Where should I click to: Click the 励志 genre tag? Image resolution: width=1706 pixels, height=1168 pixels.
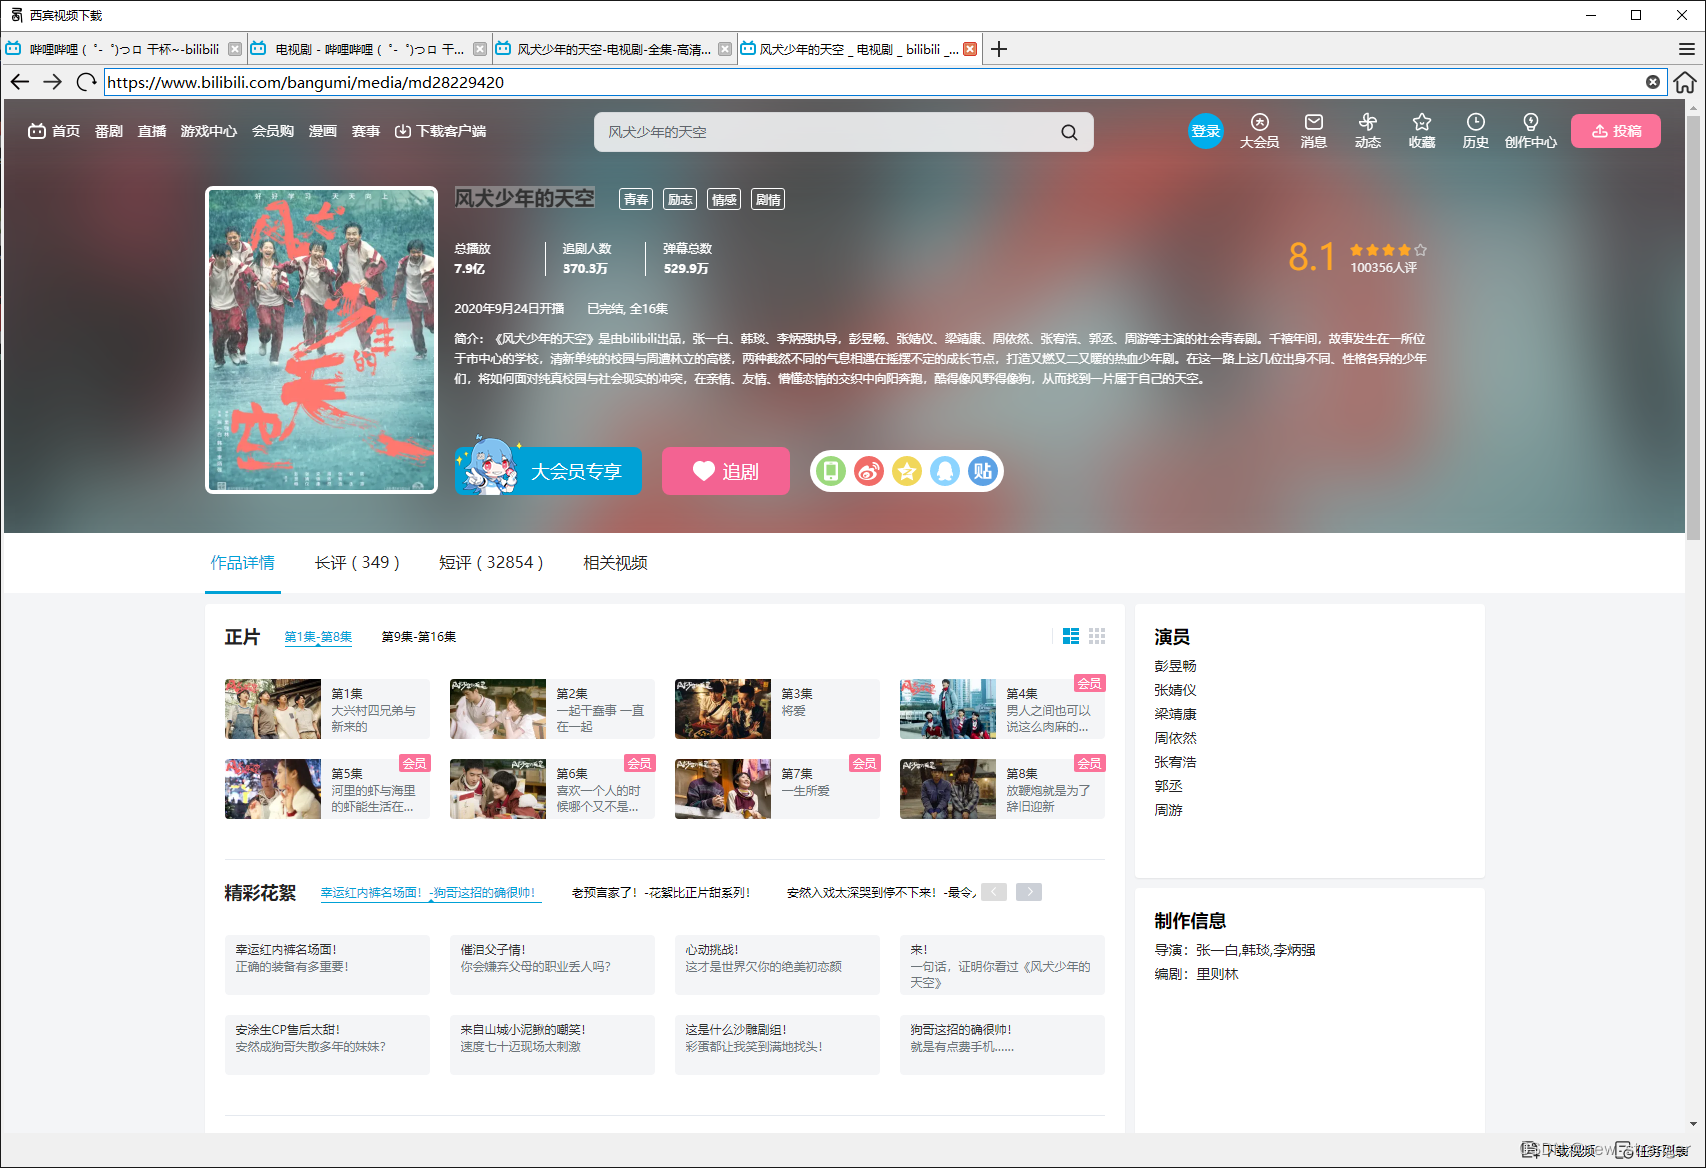pos(680,199)
